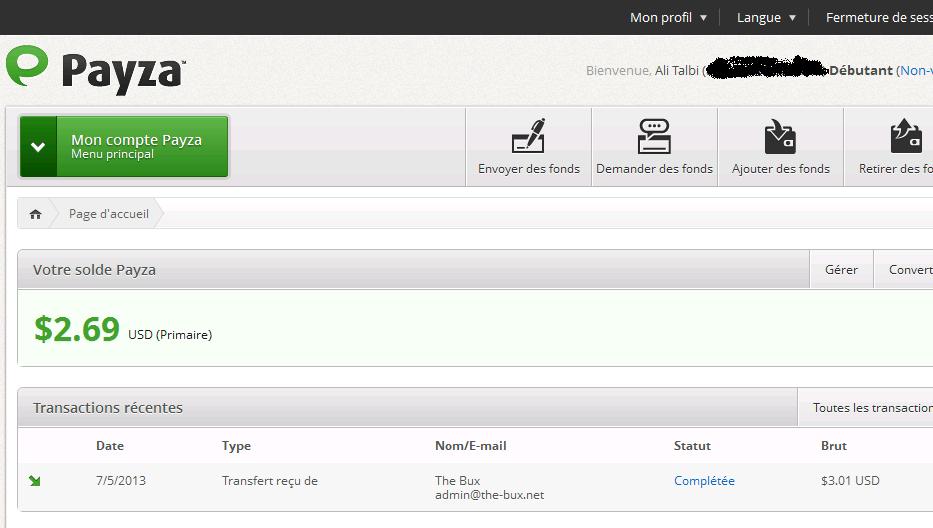Click the Date column header
Image resolution: width=933 pixels, height=528 pixels.
click(110, 445)
